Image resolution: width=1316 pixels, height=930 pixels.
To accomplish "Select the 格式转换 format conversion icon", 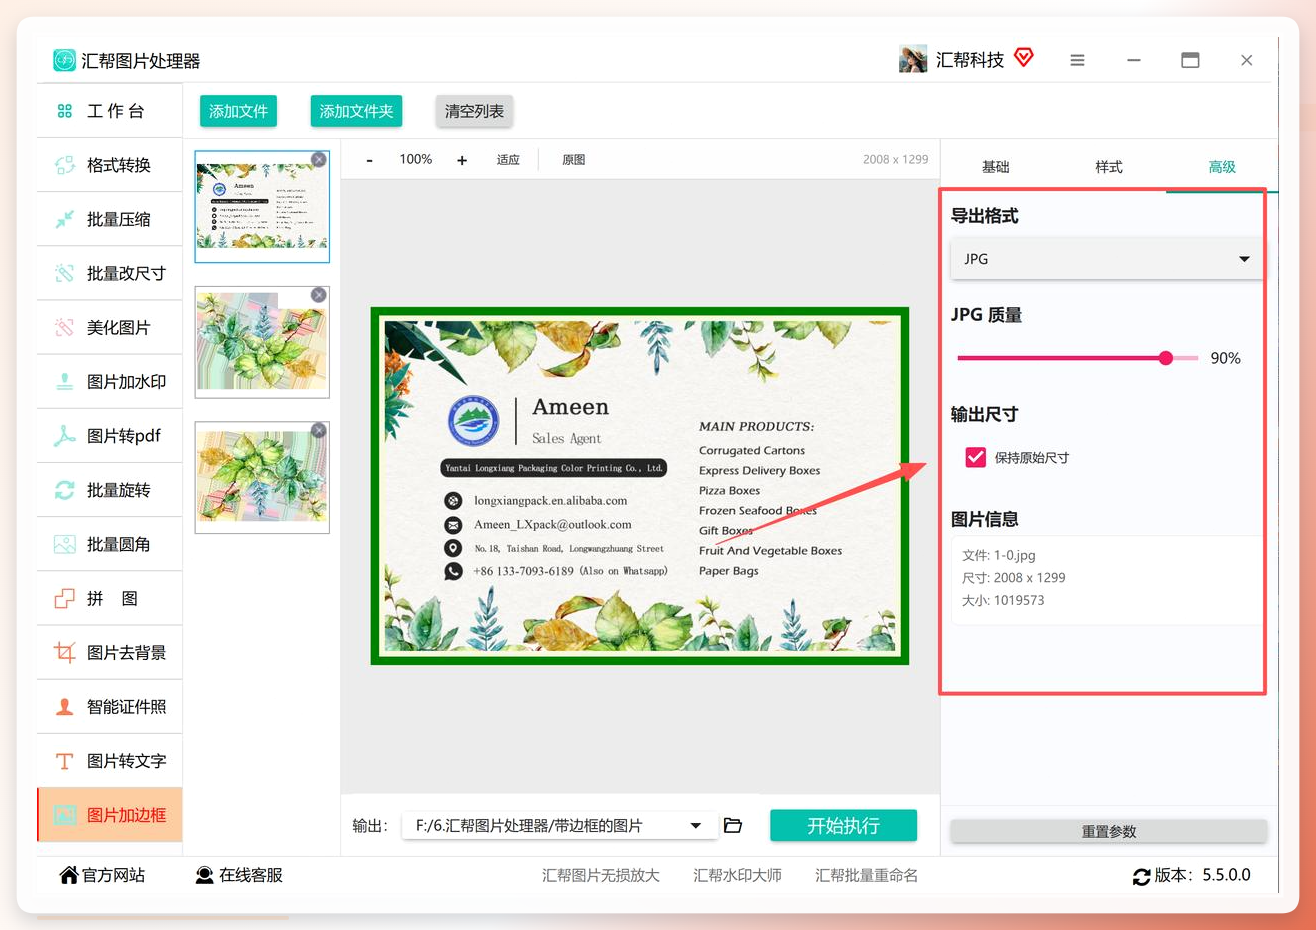I will [65, 165].
